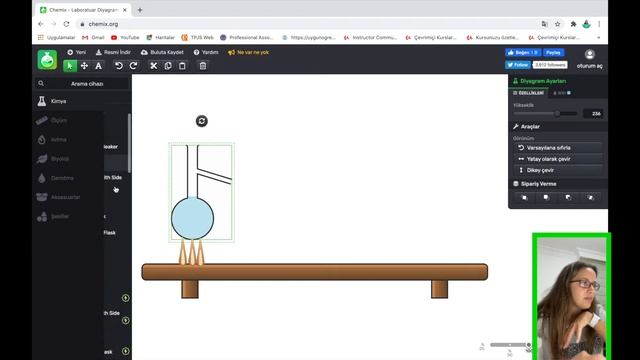Screen dimensions: 640x360
Task: Click the item list scrollbar
Action: point(129,143)
